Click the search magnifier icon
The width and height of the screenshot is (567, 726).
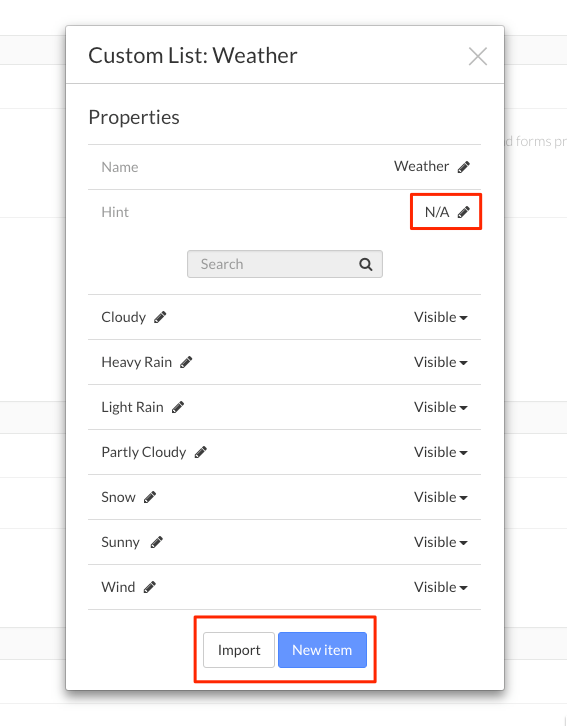366,264
